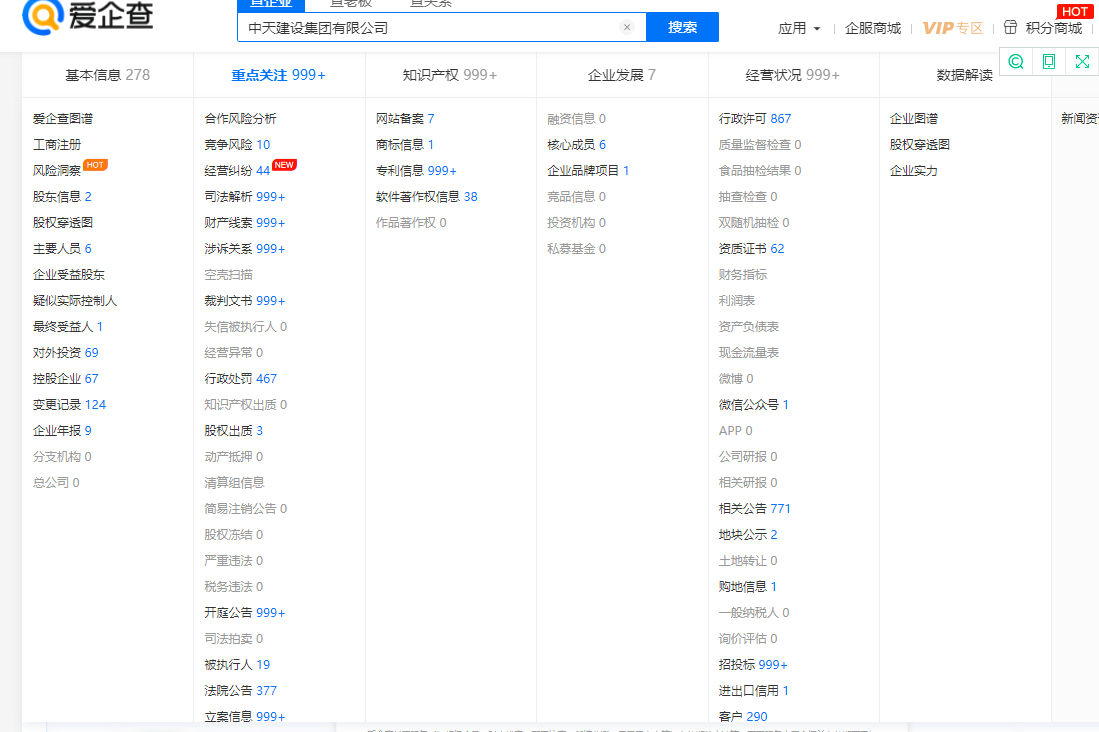Open 企业实力 under 数据解读
The height and width of the screenshot is (732, 1099).
tap(914, 170)
